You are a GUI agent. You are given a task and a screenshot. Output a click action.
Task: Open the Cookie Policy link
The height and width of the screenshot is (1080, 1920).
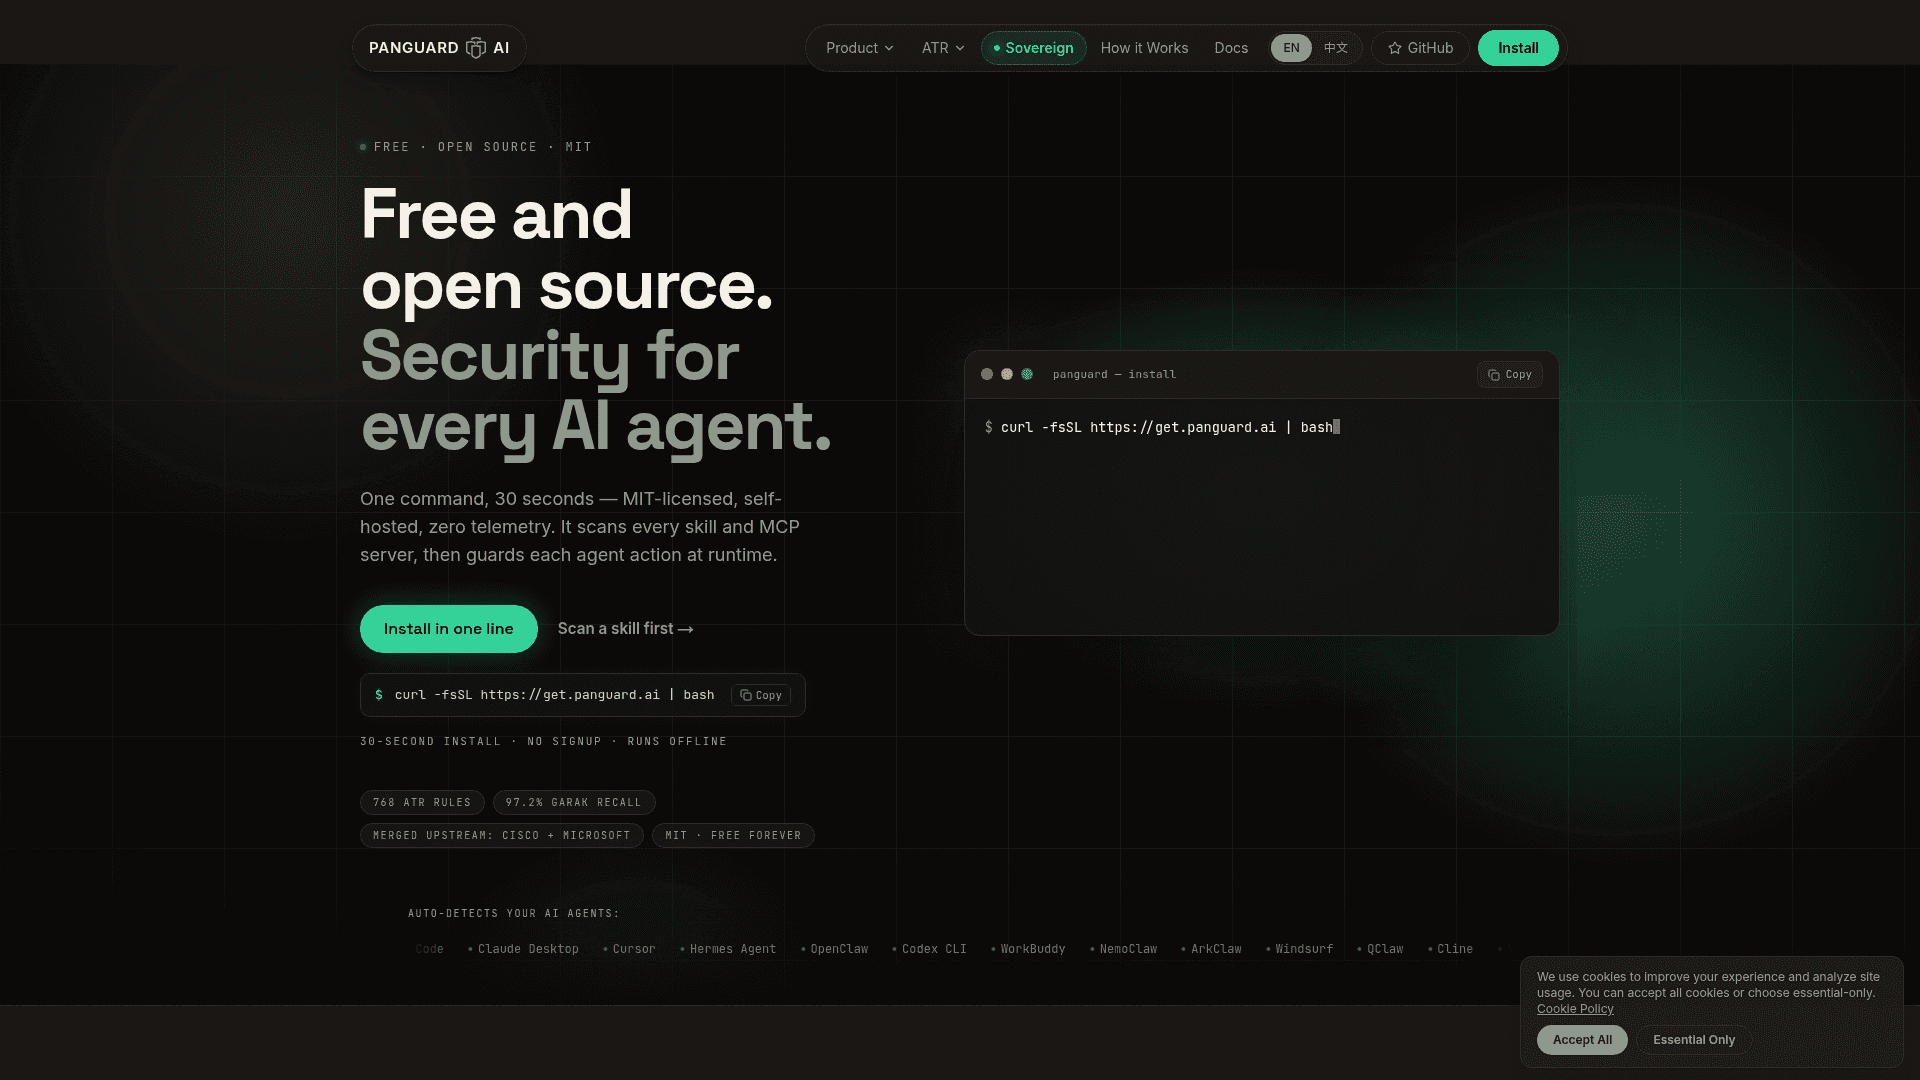coord(1575,1009)
